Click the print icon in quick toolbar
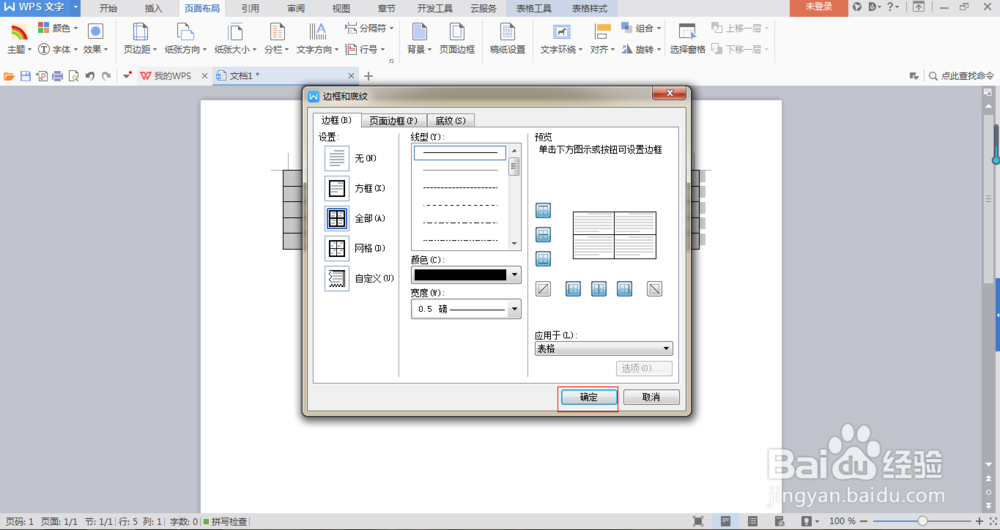 [x=57, y=77]
